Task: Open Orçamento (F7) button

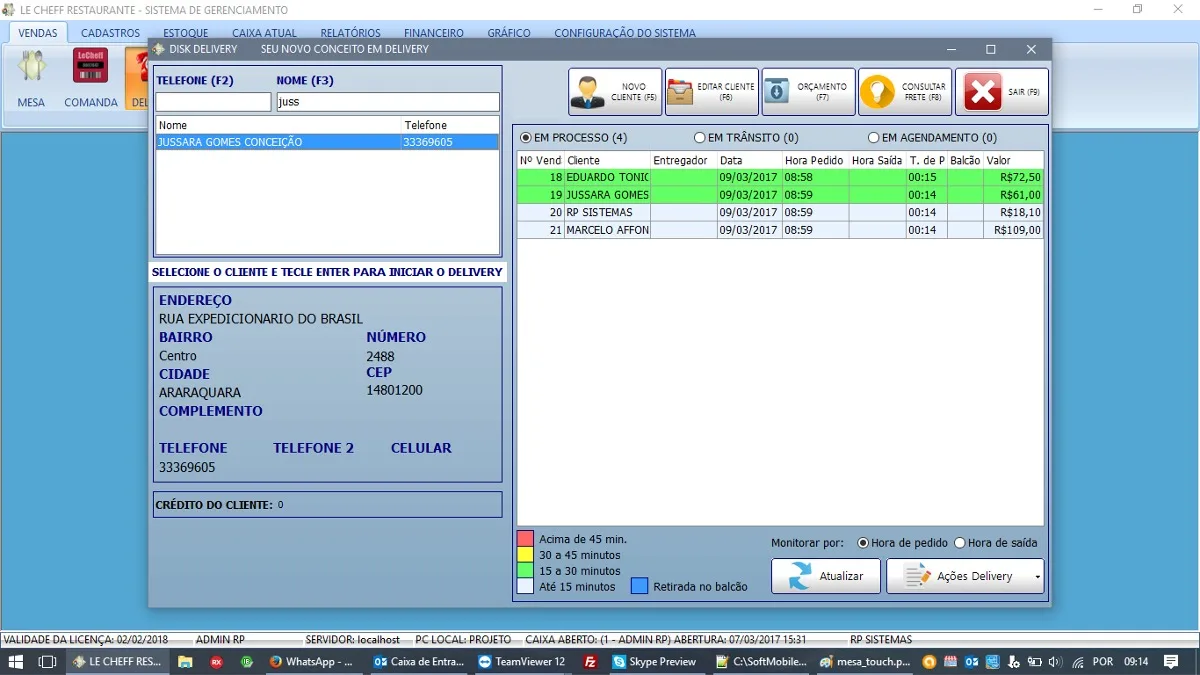Action: 808,92
